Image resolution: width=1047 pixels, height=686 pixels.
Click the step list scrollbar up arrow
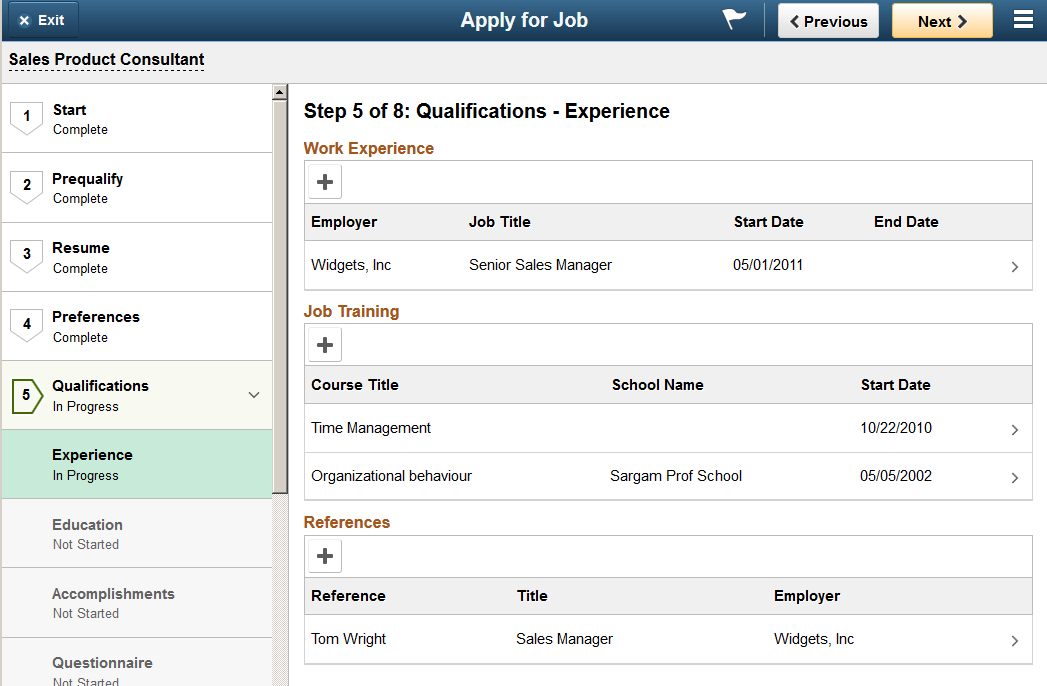(x=280, y=92)
